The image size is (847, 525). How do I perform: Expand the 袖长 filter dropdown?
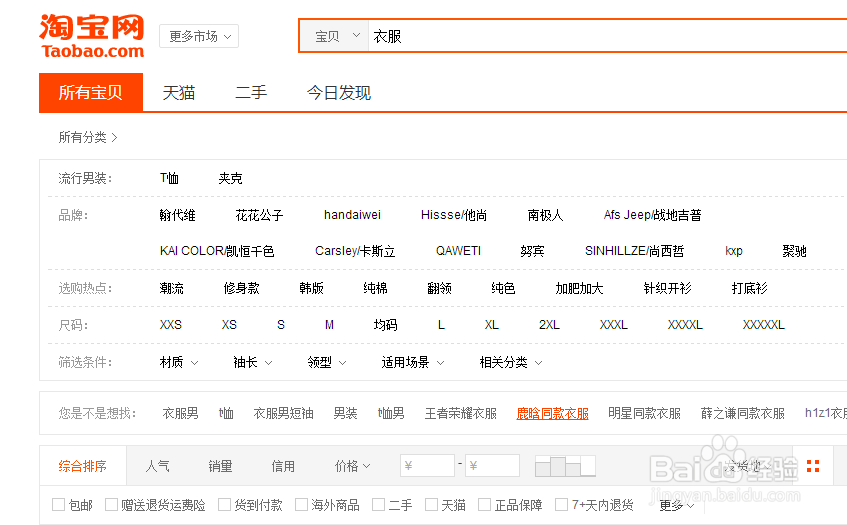(253, 362)
